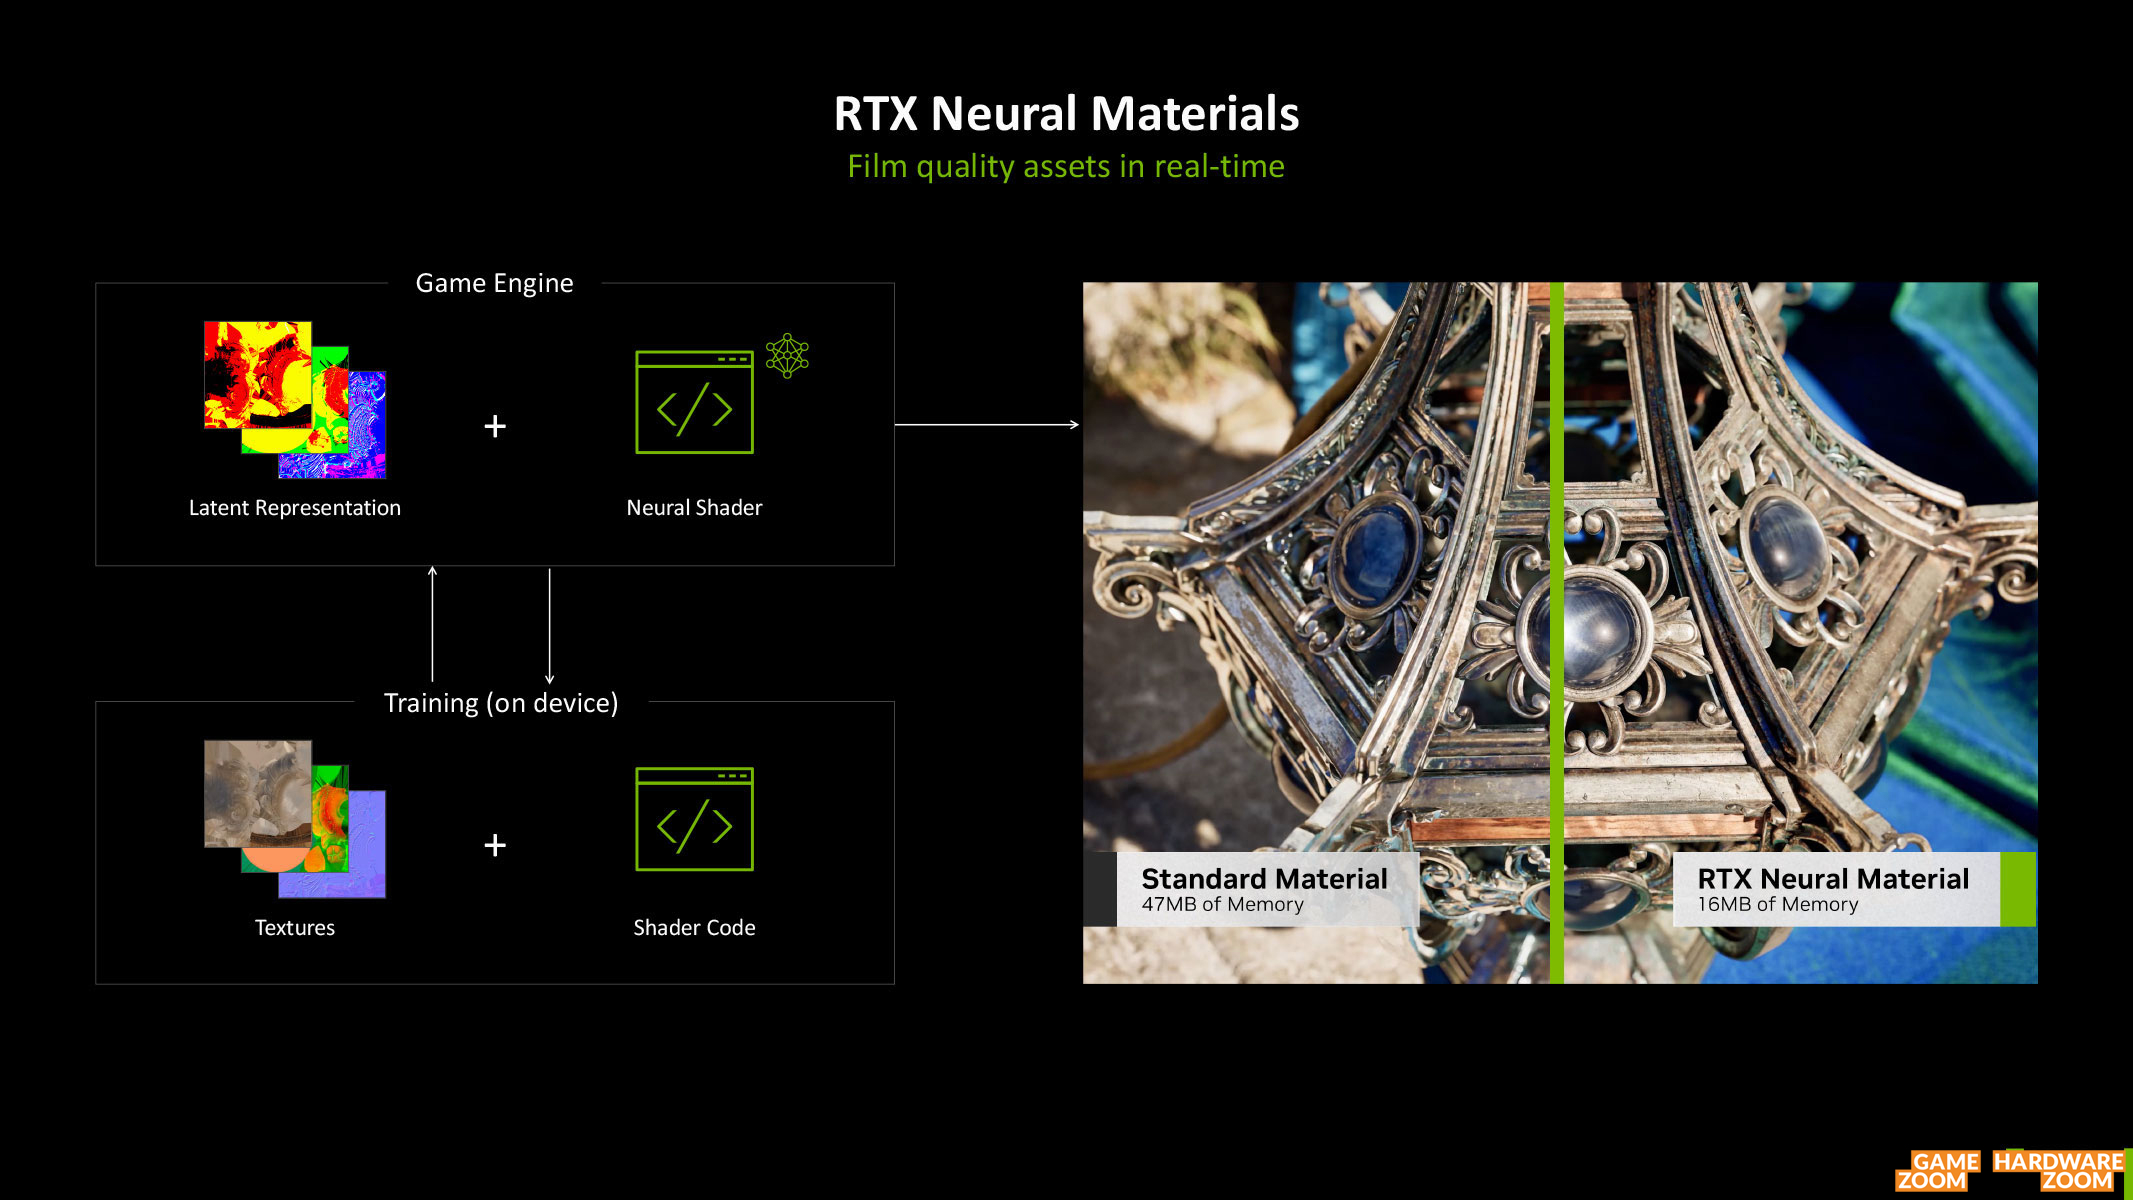2133x1200 pixels.
Task: Click the green bar beside RTX label
Action: tap(2017, 889)
